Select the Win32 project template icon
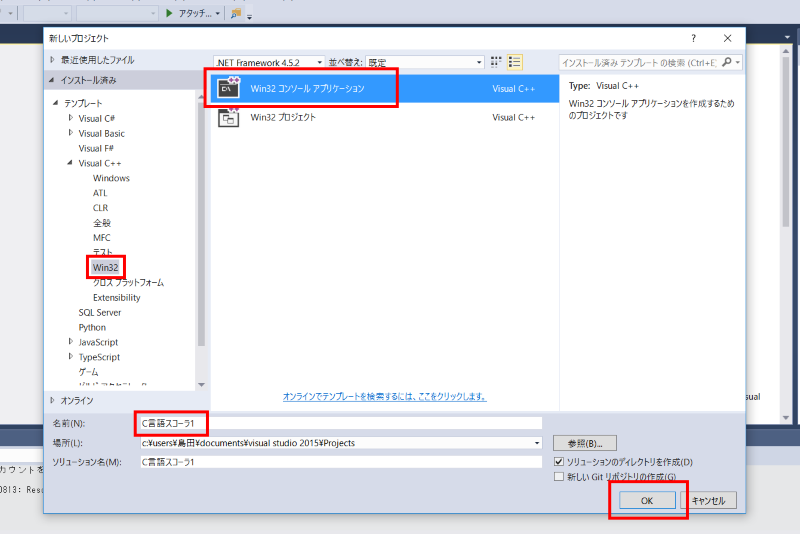 229,117
